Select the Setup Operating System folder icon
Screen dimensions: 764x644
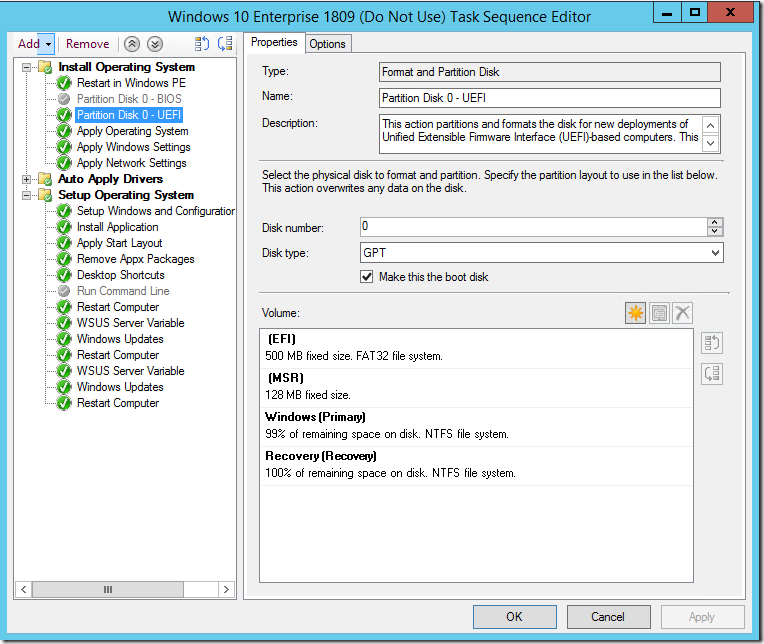click(45, 195)
